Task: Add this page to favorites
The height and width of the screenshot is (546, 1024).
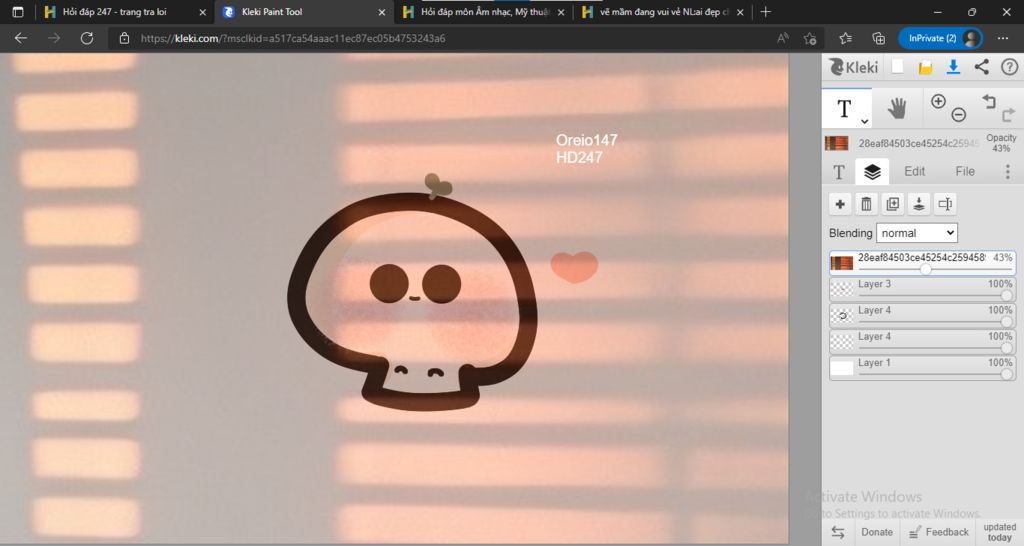Action: pyautogui.click(x=810, y=39)
